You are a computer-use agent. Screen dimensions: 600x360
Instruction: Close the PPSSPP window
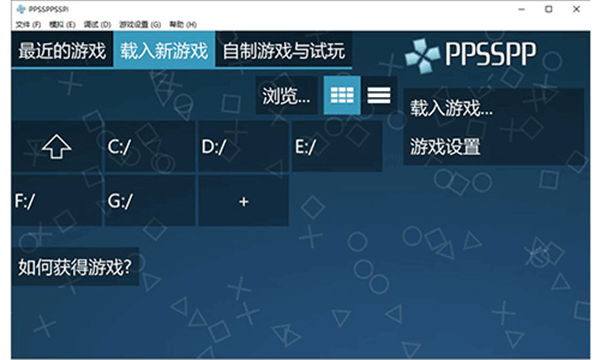pyautogui.click(x=576, y=9)
